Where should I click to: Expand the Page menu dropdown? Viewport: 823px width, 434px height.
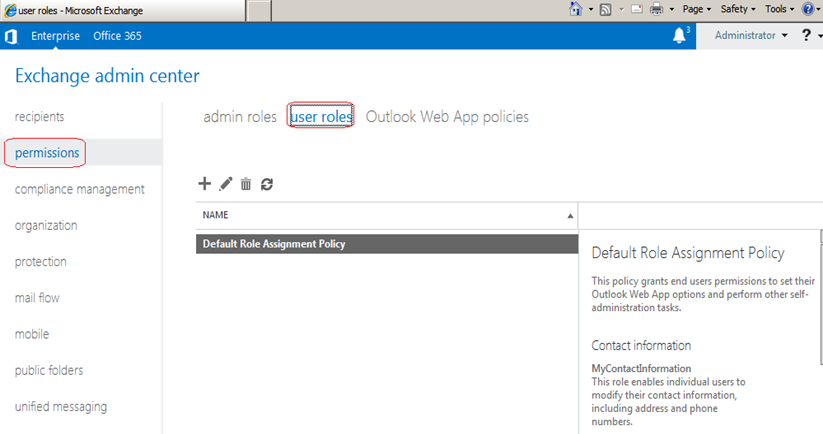coord(696,9)
